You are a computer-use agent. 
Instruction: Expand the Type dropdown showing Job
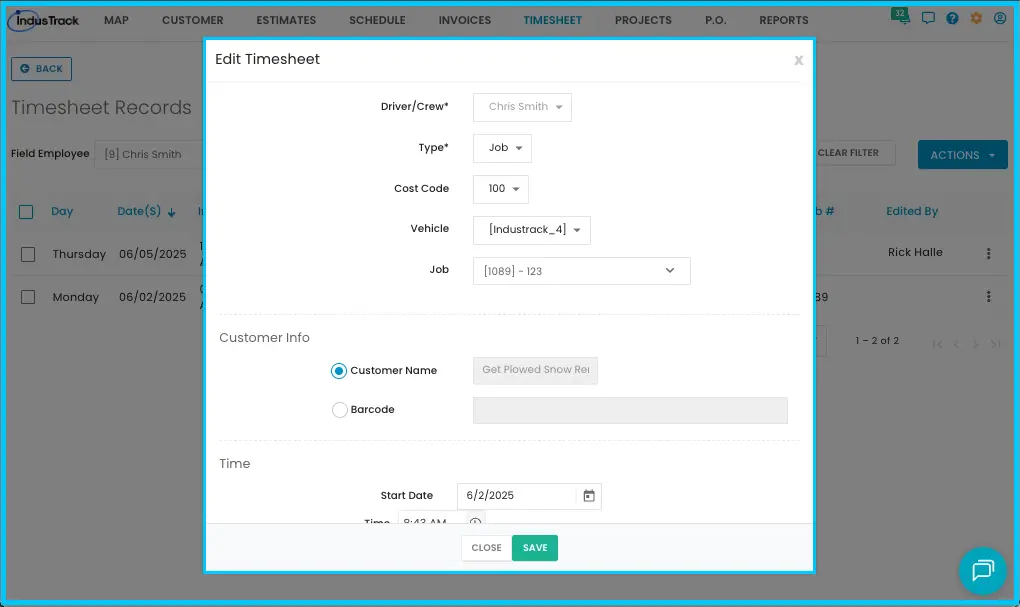502,148
